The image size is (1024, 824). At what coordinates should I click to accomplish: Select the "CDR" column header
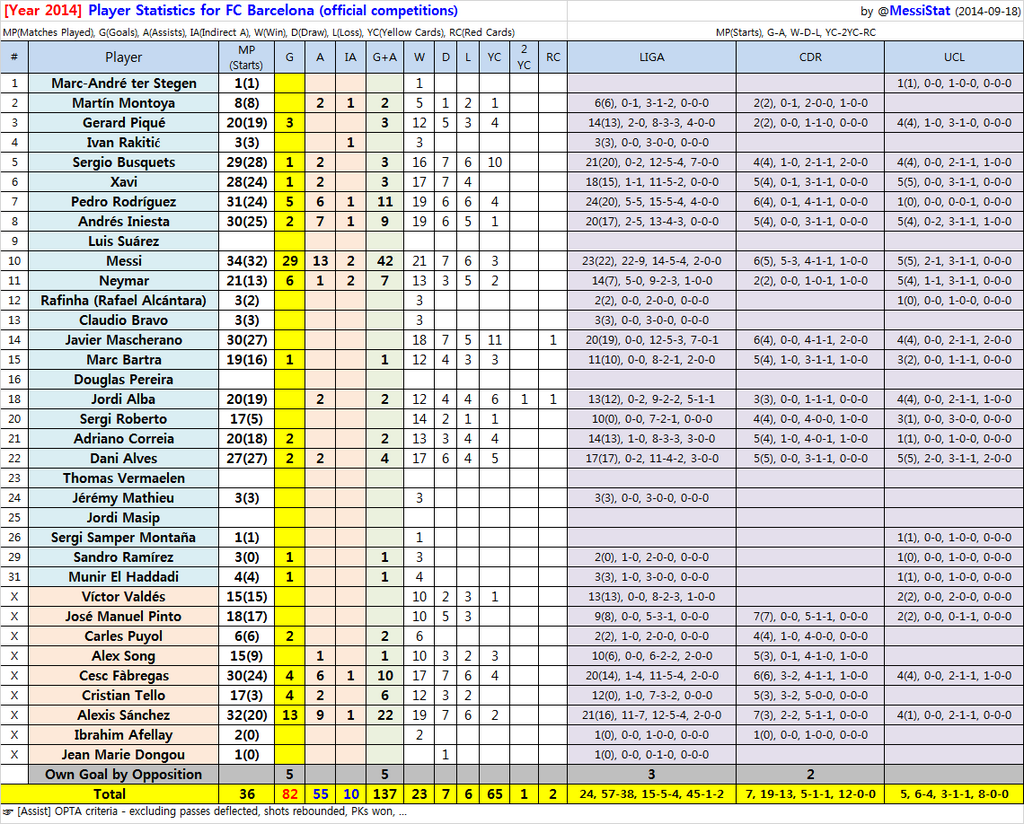(x=810, y=58)
